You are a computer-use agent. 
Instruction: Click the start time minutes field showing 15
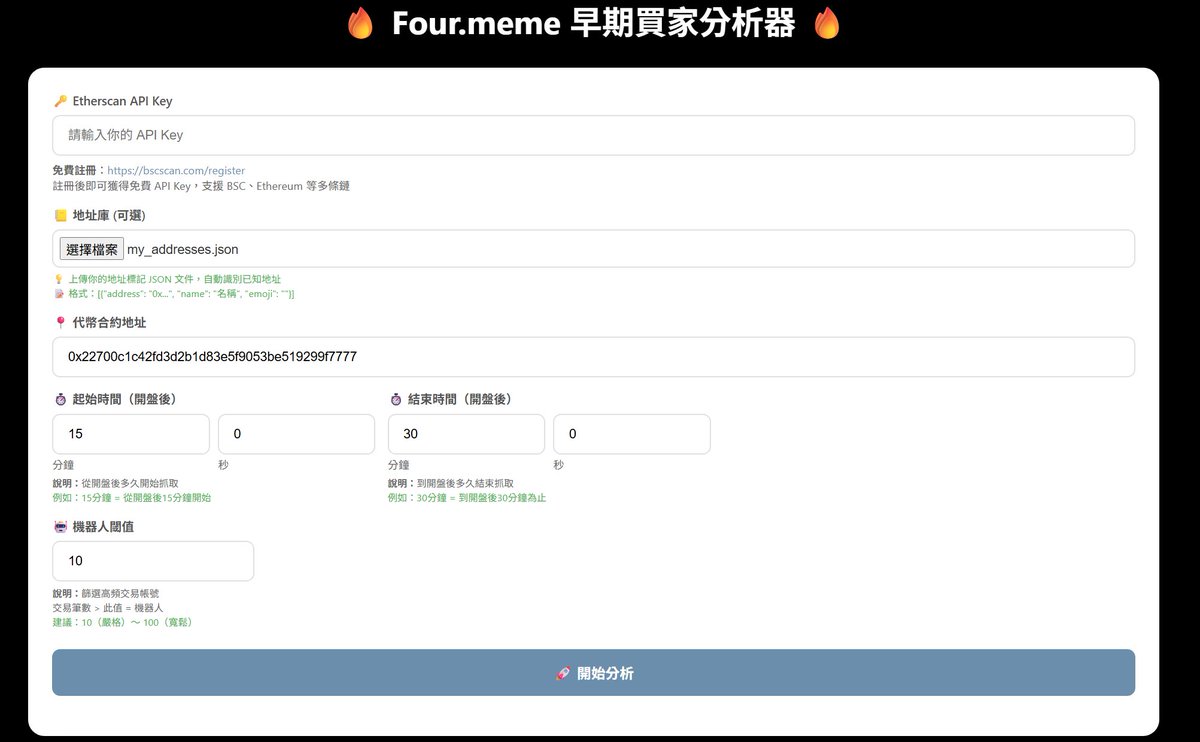pos(130,433)
